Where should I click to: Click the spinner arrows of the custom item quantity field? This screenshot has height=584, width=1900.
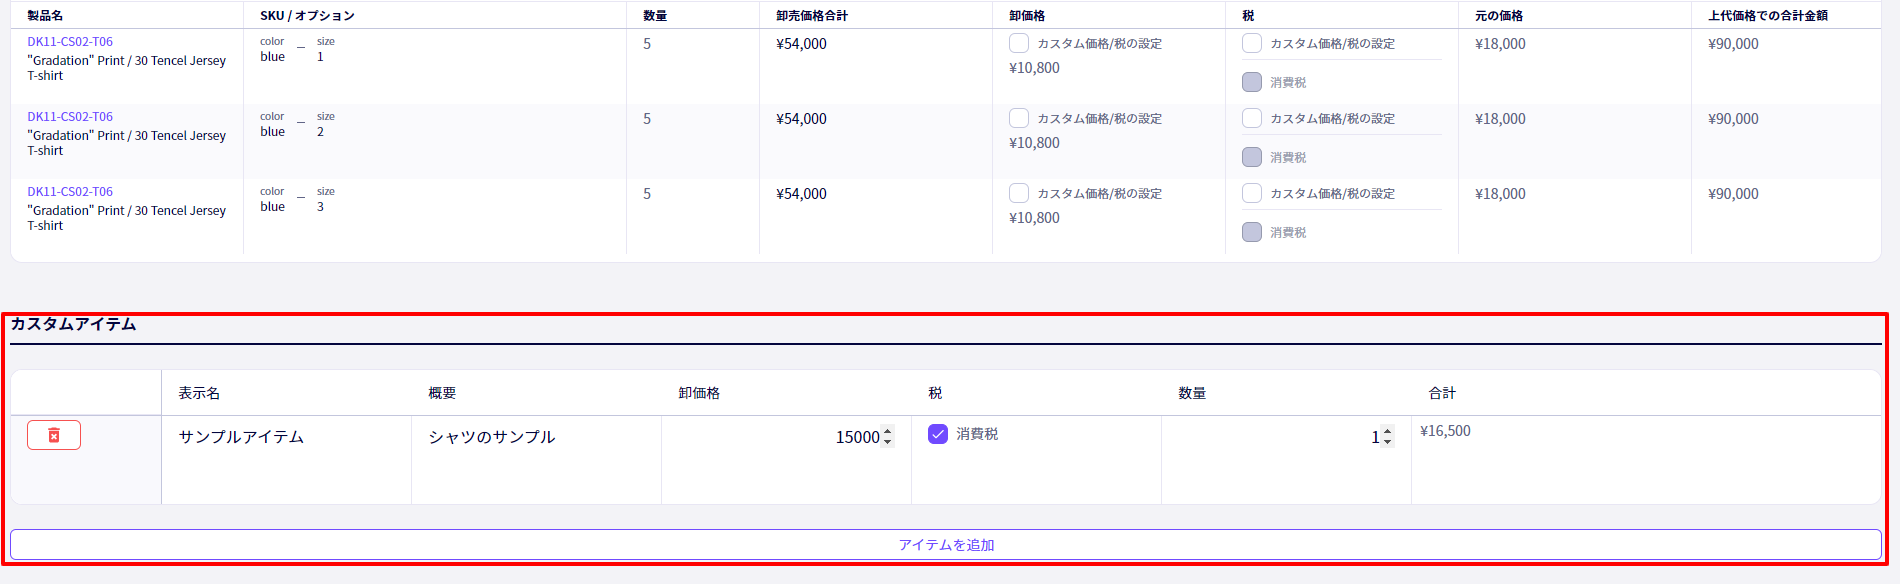1388,437
